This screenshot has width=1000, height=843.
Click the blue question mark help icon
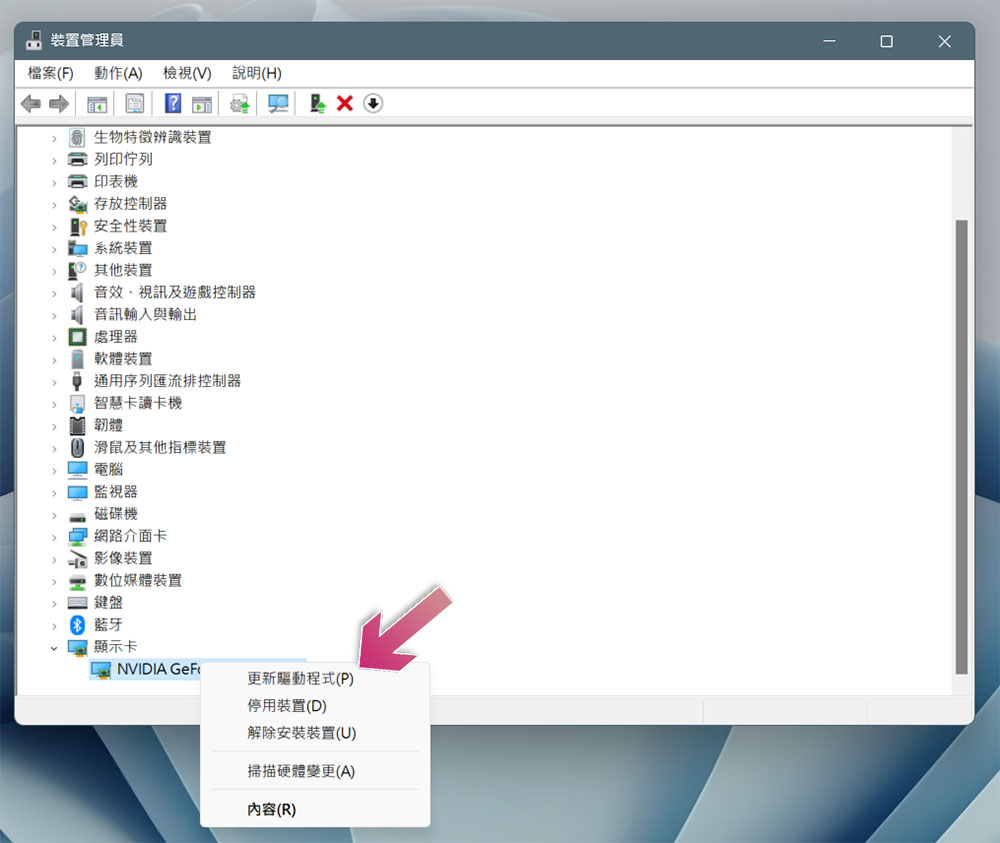pos(173,103)
